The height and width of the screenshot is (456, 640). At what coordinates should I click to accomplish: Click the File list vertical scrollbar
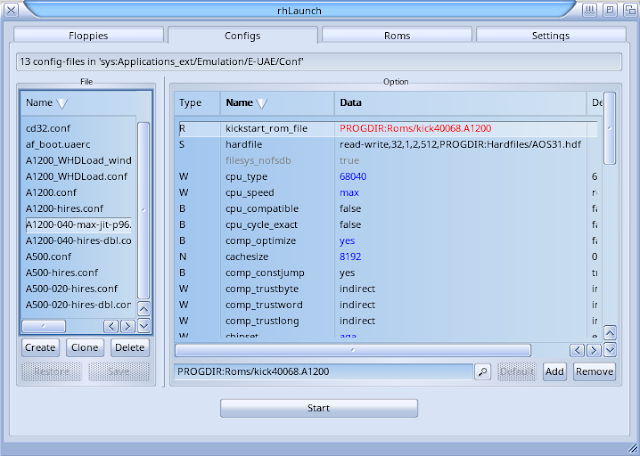tap(144, 211)
